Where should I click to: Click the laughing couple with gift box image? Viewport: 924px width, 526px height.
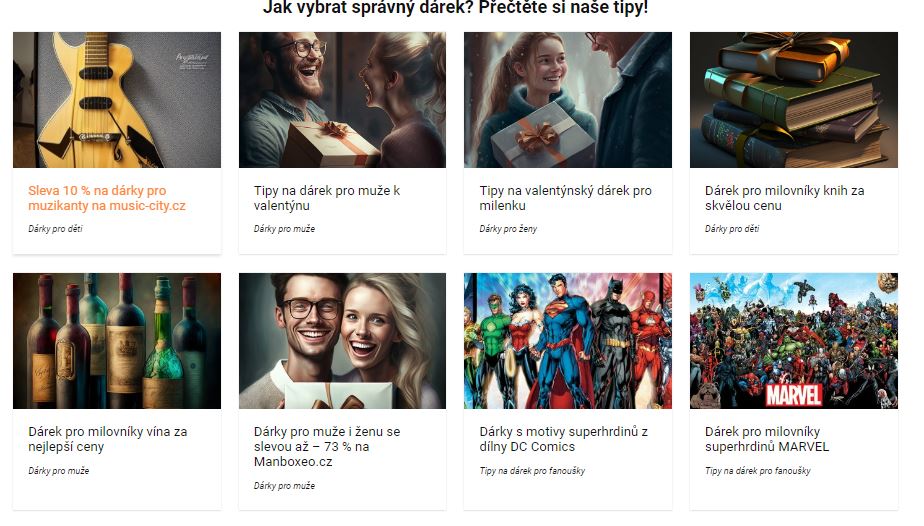tap(342, 100)
